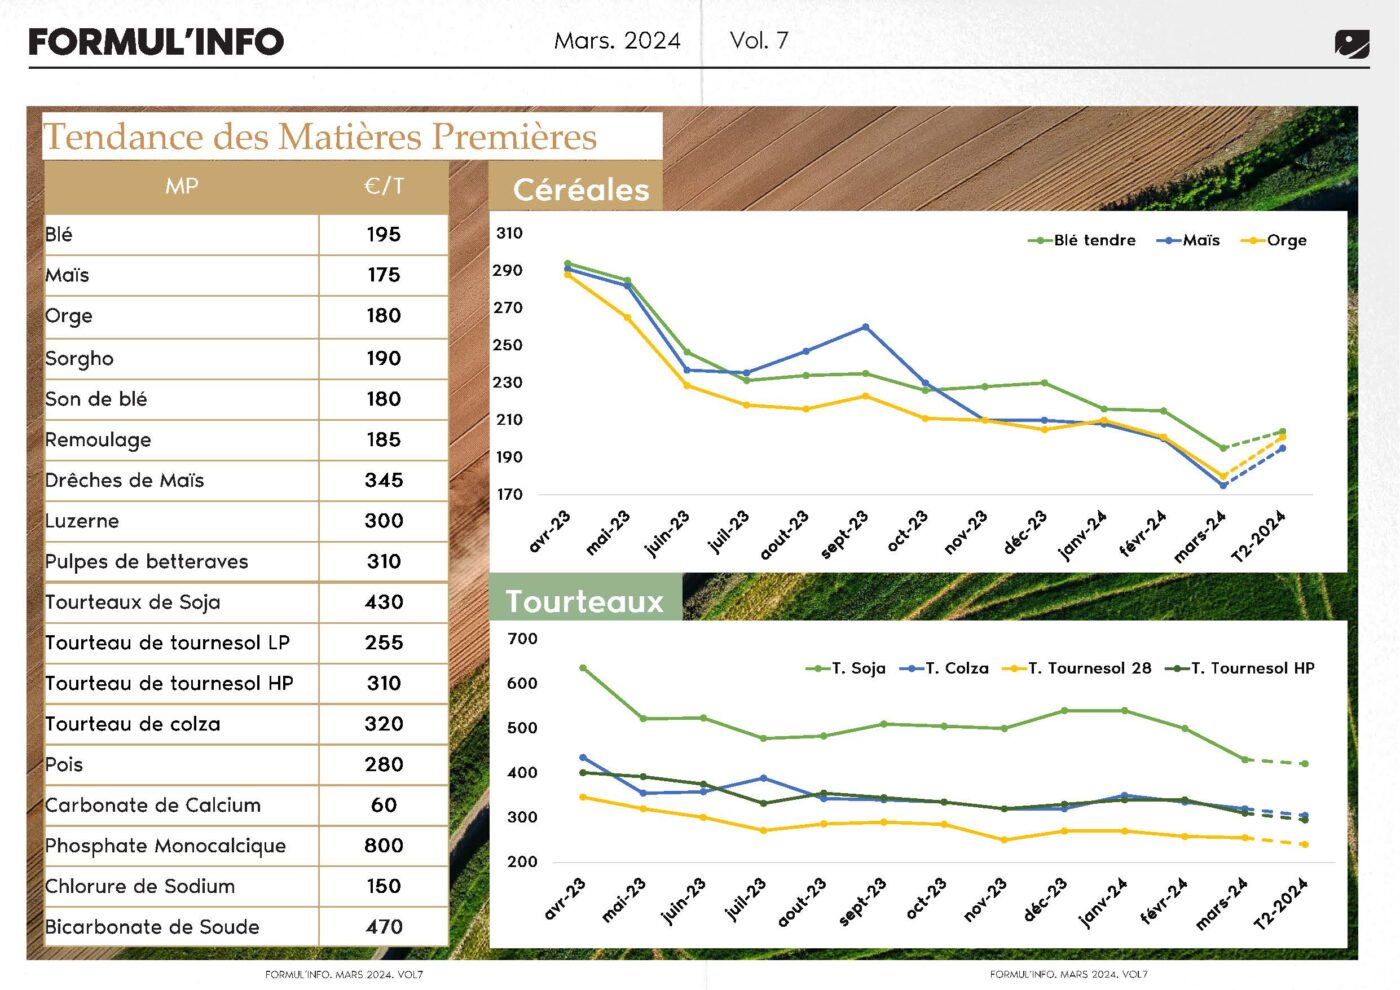Select the Son de blé row label
The image size is (1400, 990).
(x=96, y=399)
